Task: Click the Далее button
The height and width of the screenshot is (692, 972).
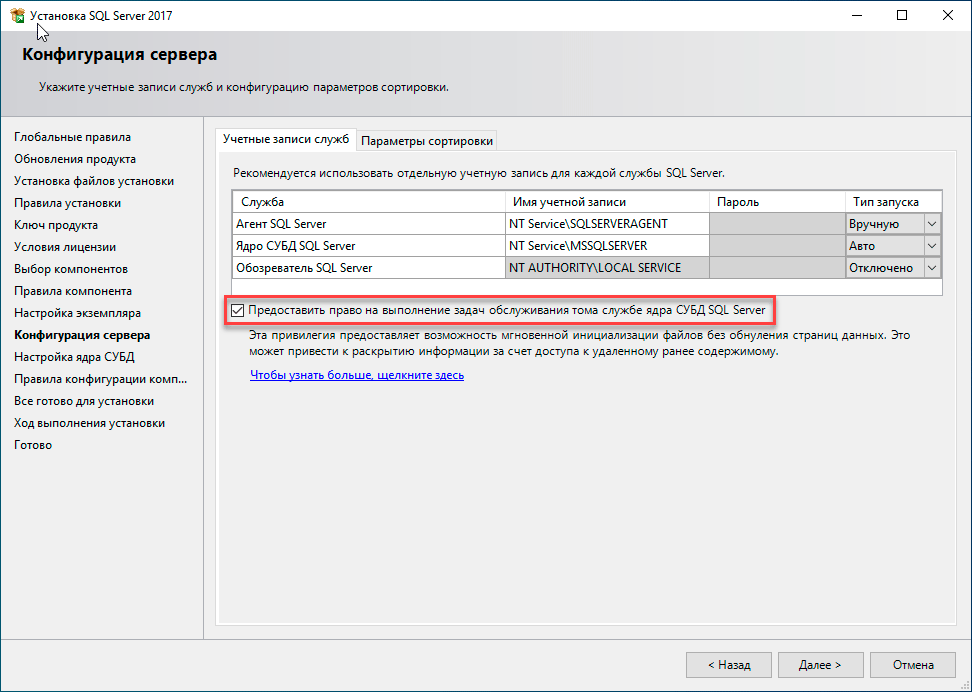Action: pyautogui.click(x=820, y=664)
